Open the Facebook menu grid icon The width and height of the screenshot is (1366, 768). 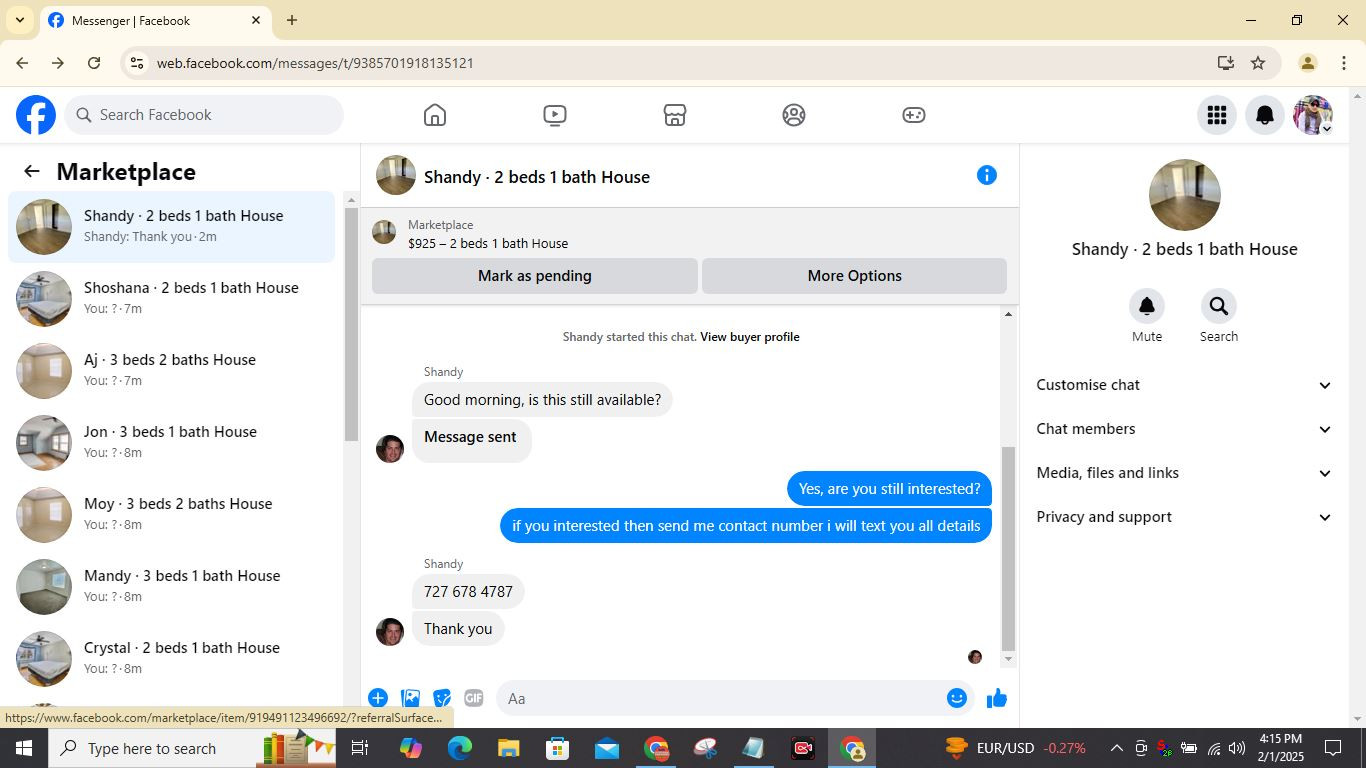(1217, 115)
